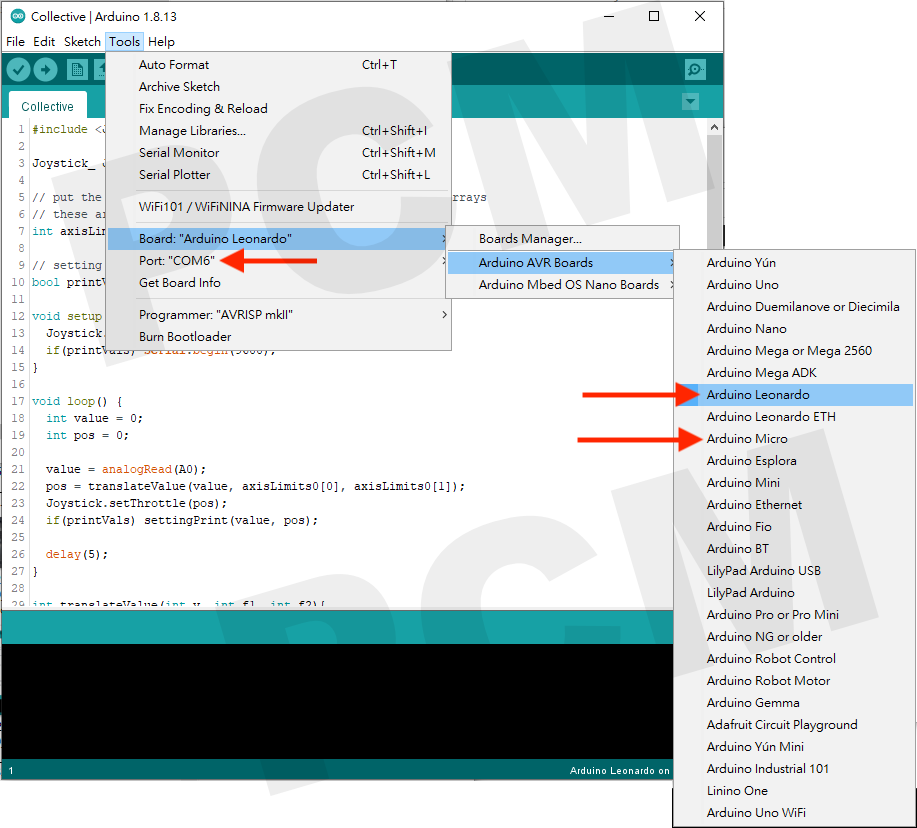Open the tab options dropdown arrow

691,102
